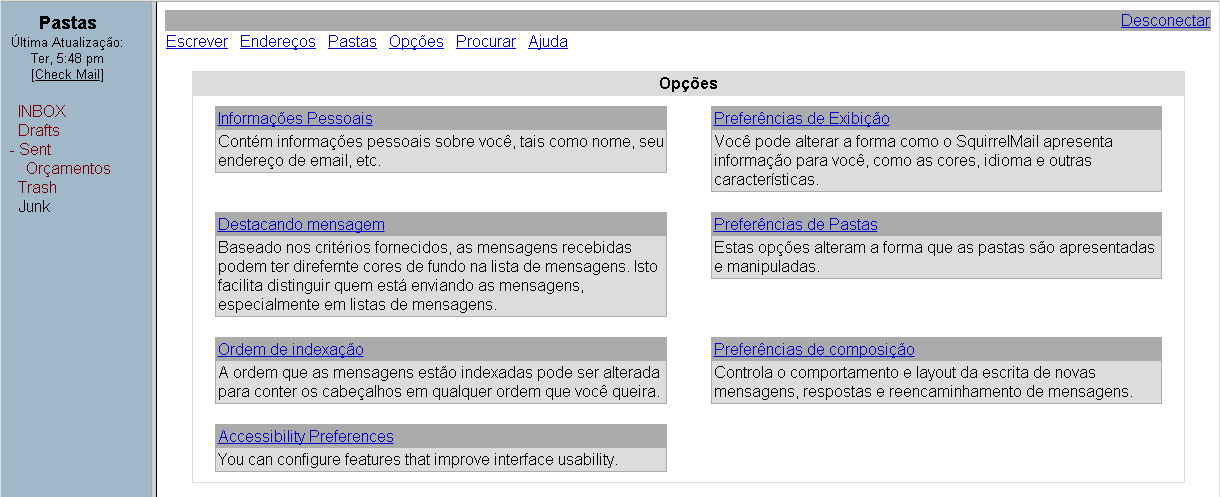Click the Check Mail link

point(67,75)
